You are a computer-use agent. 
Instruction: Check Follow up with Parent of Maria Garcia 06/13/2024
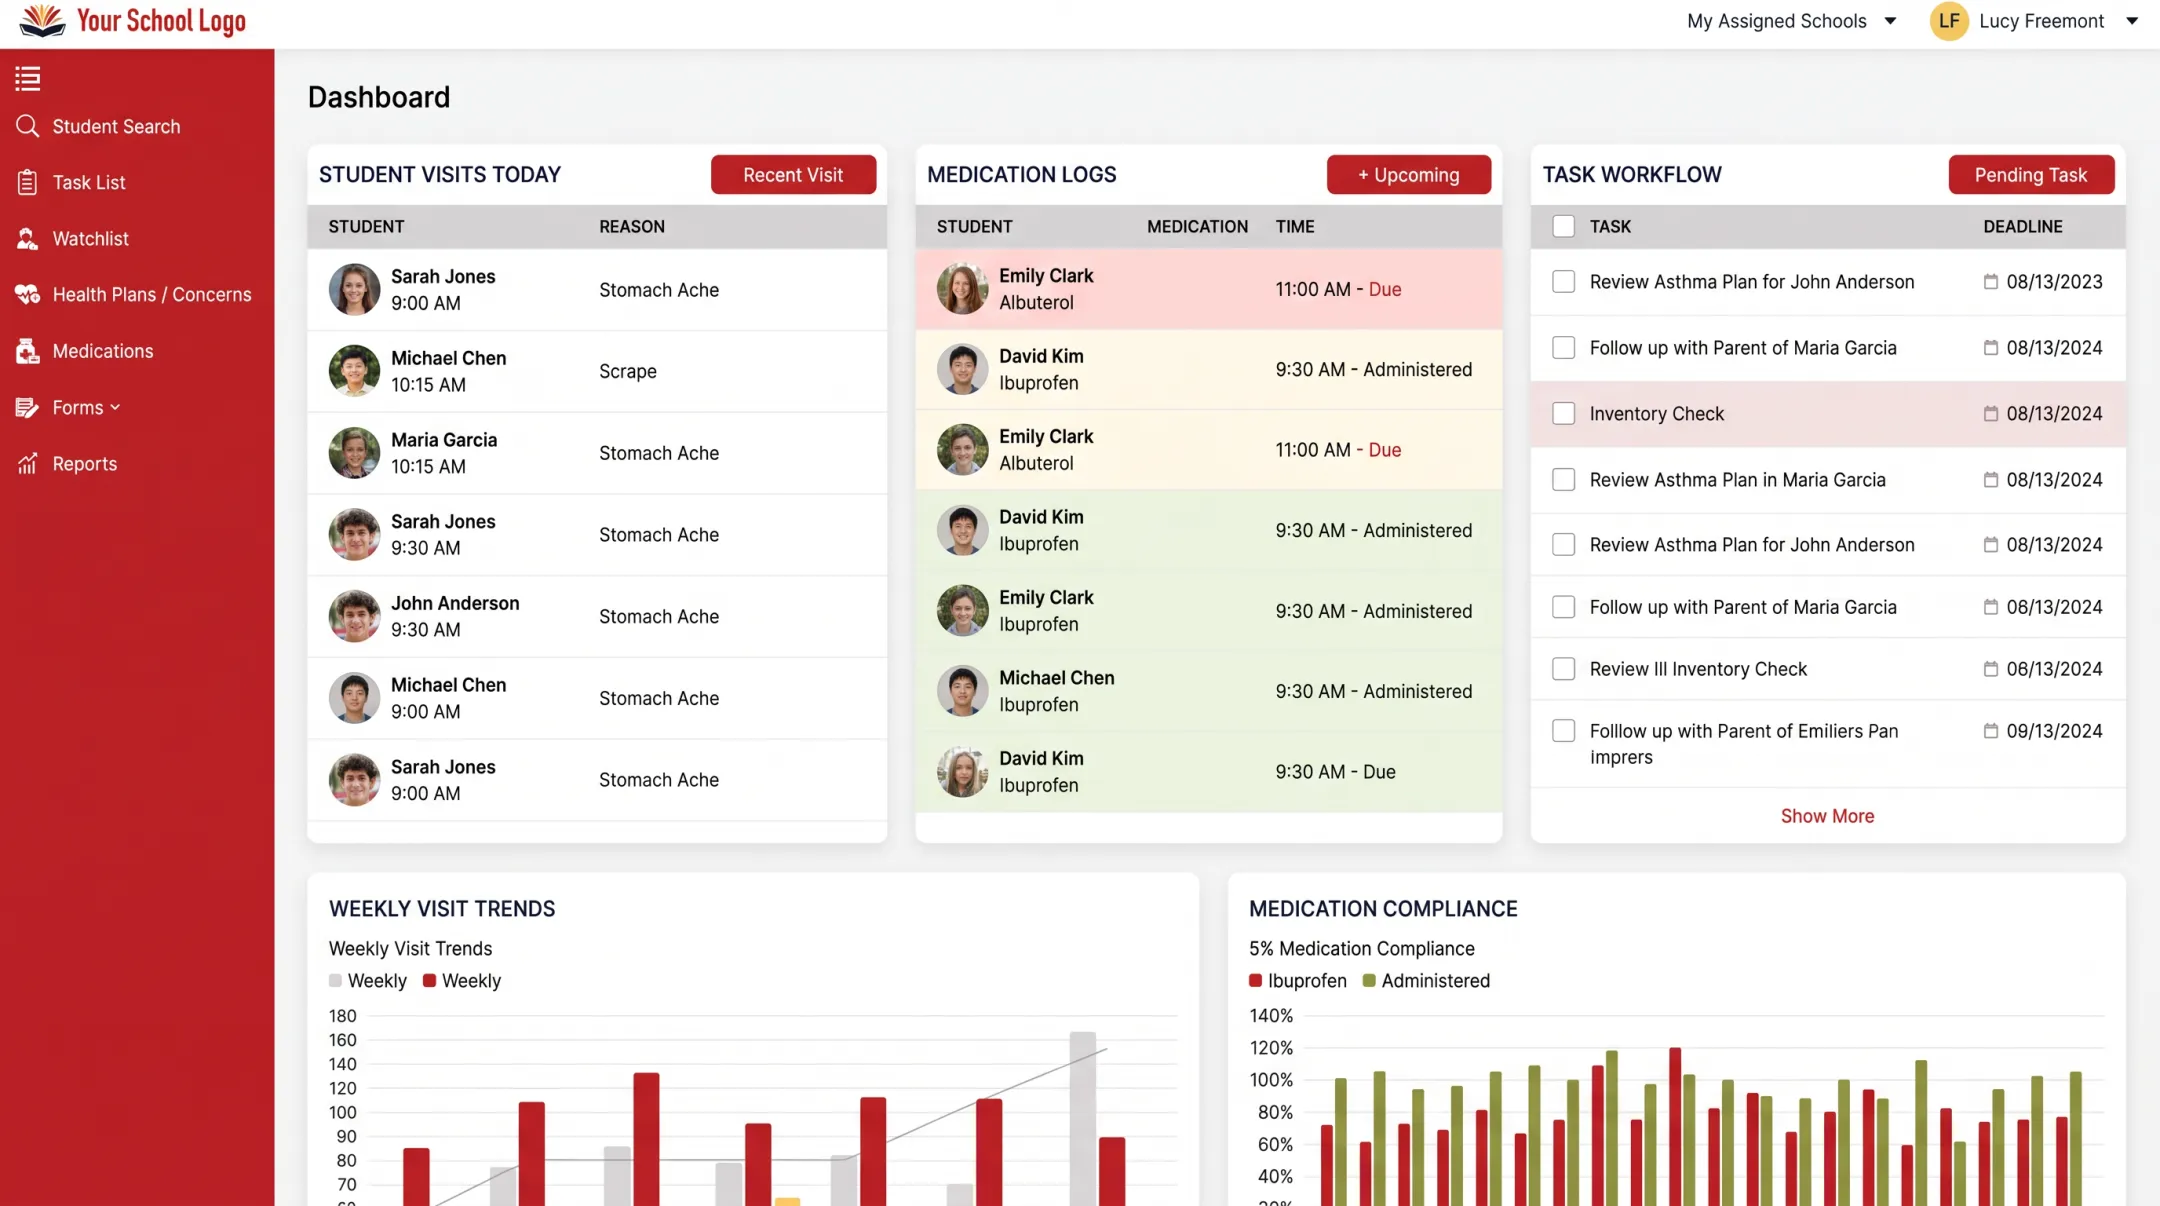1563,607
